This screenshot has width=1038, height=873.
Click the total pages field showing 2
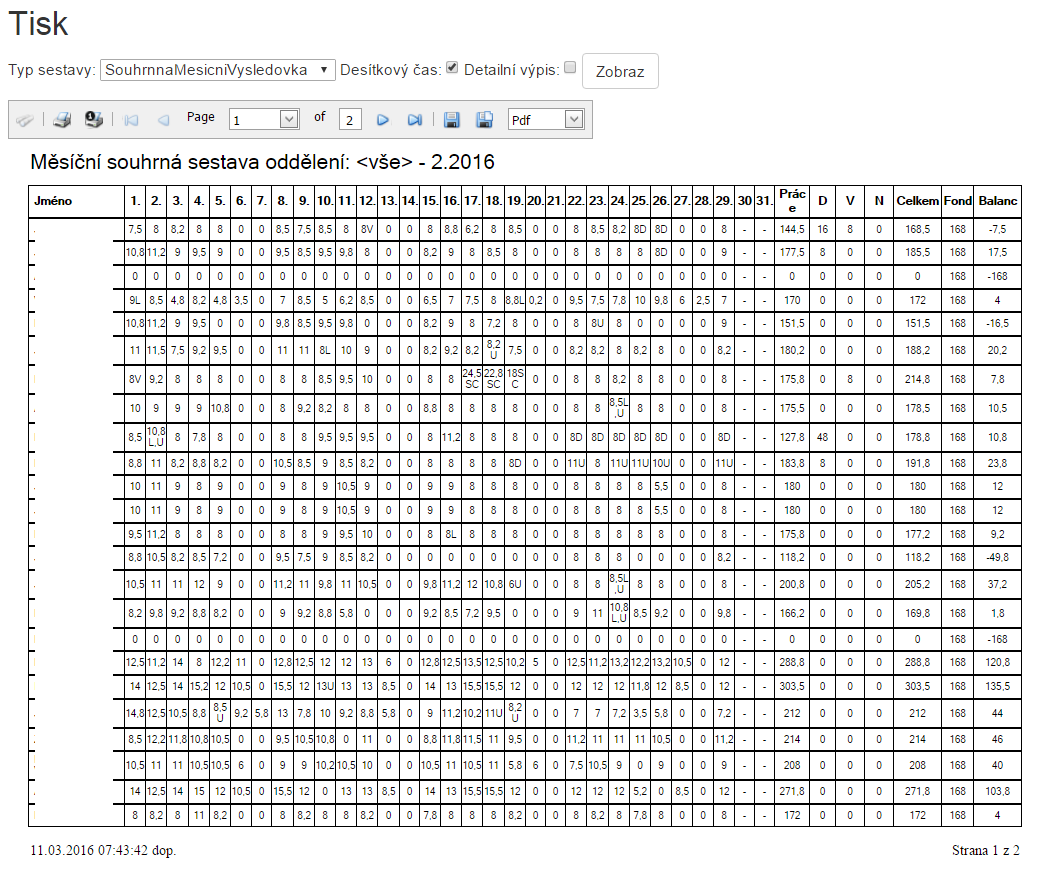coord(350,120)
